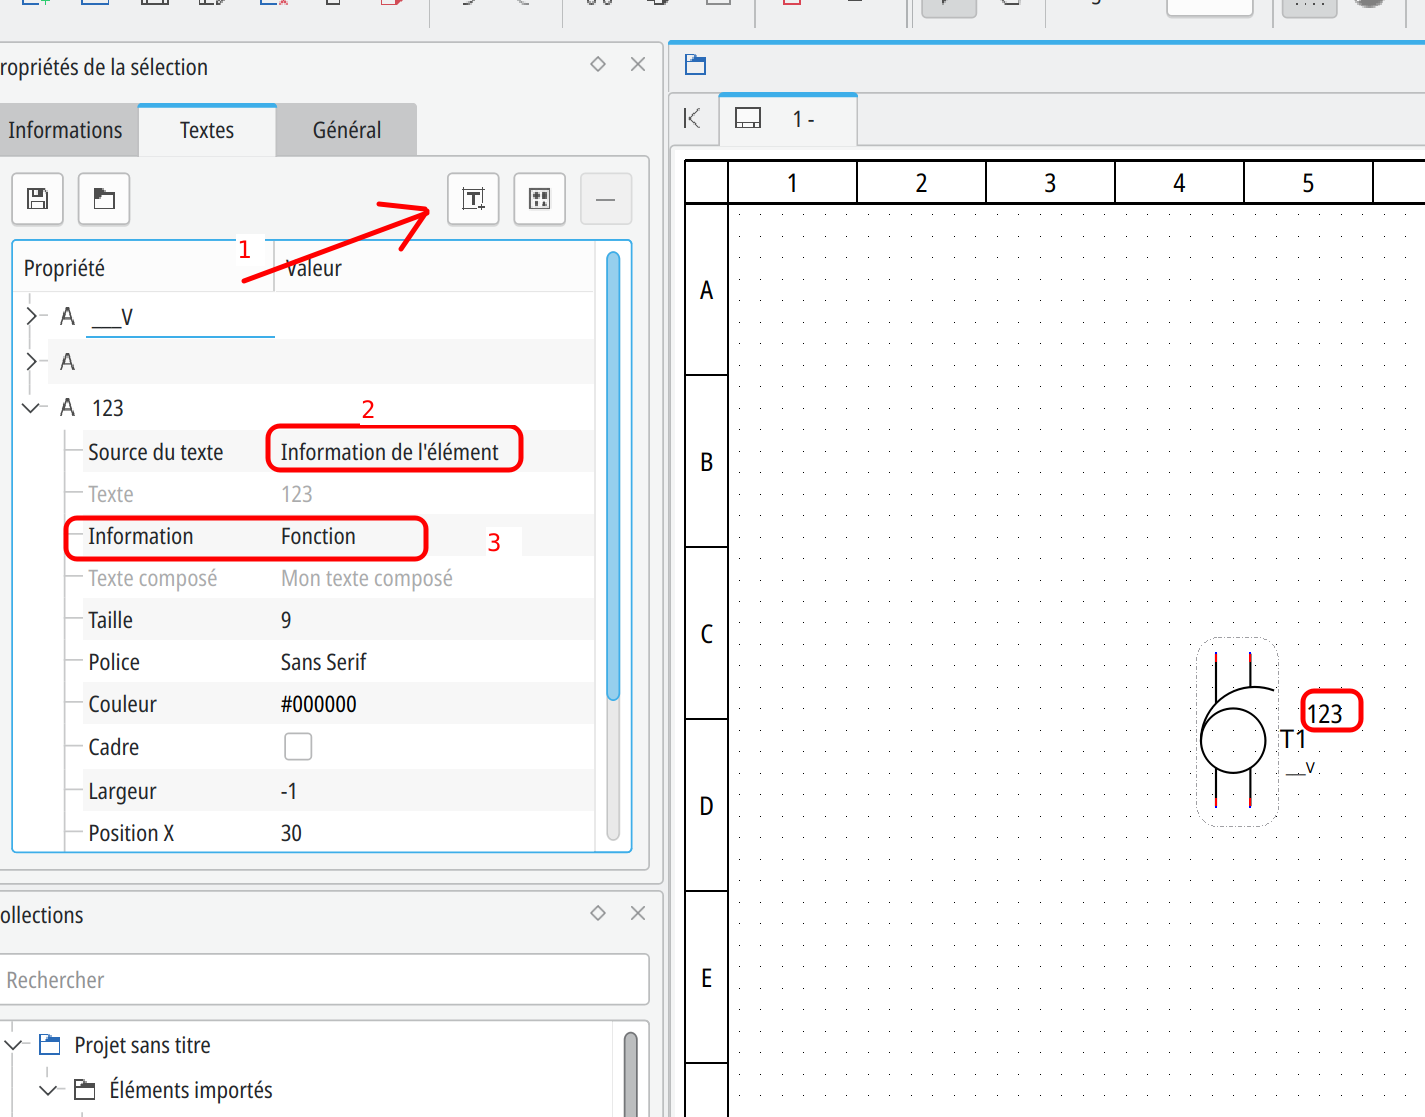Click column header 2 of the folio
1425x1117 pixels.
(922, 183)
